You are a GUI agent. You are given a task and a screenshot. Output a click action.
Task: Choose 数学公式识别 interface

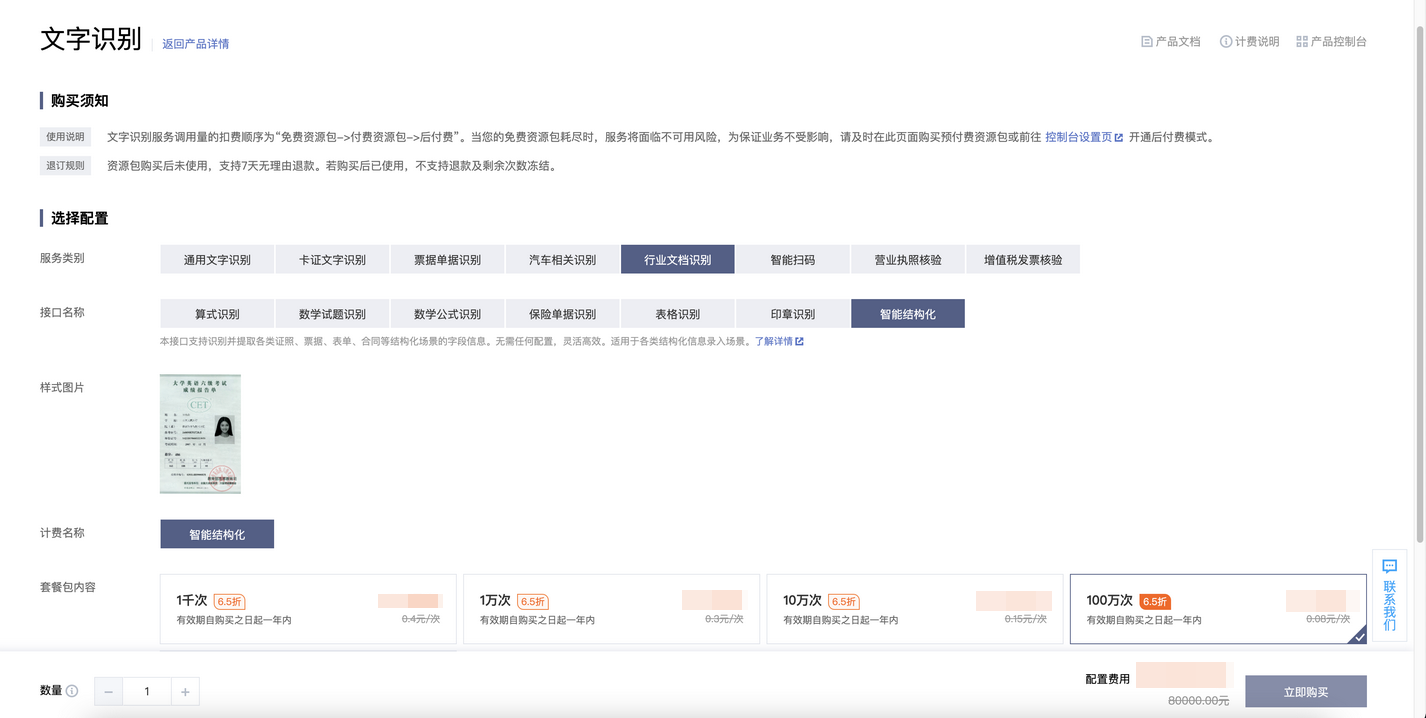tap(447, 314)
